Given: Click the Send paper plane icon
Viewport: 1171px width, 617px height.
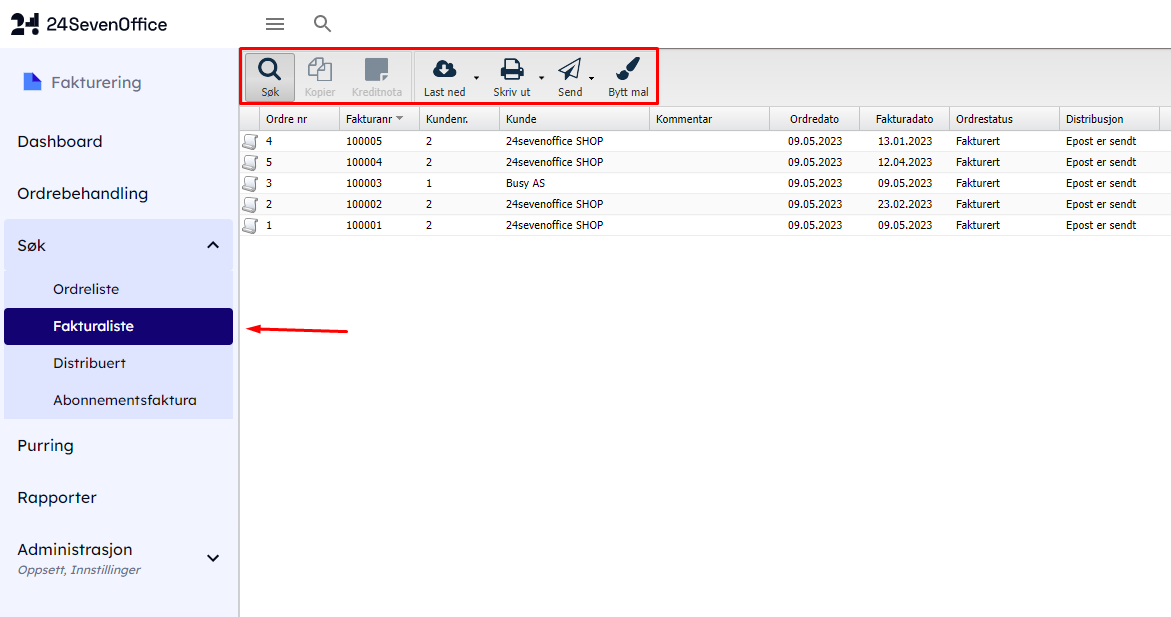Looking at the screenshot, I should 569,69.
